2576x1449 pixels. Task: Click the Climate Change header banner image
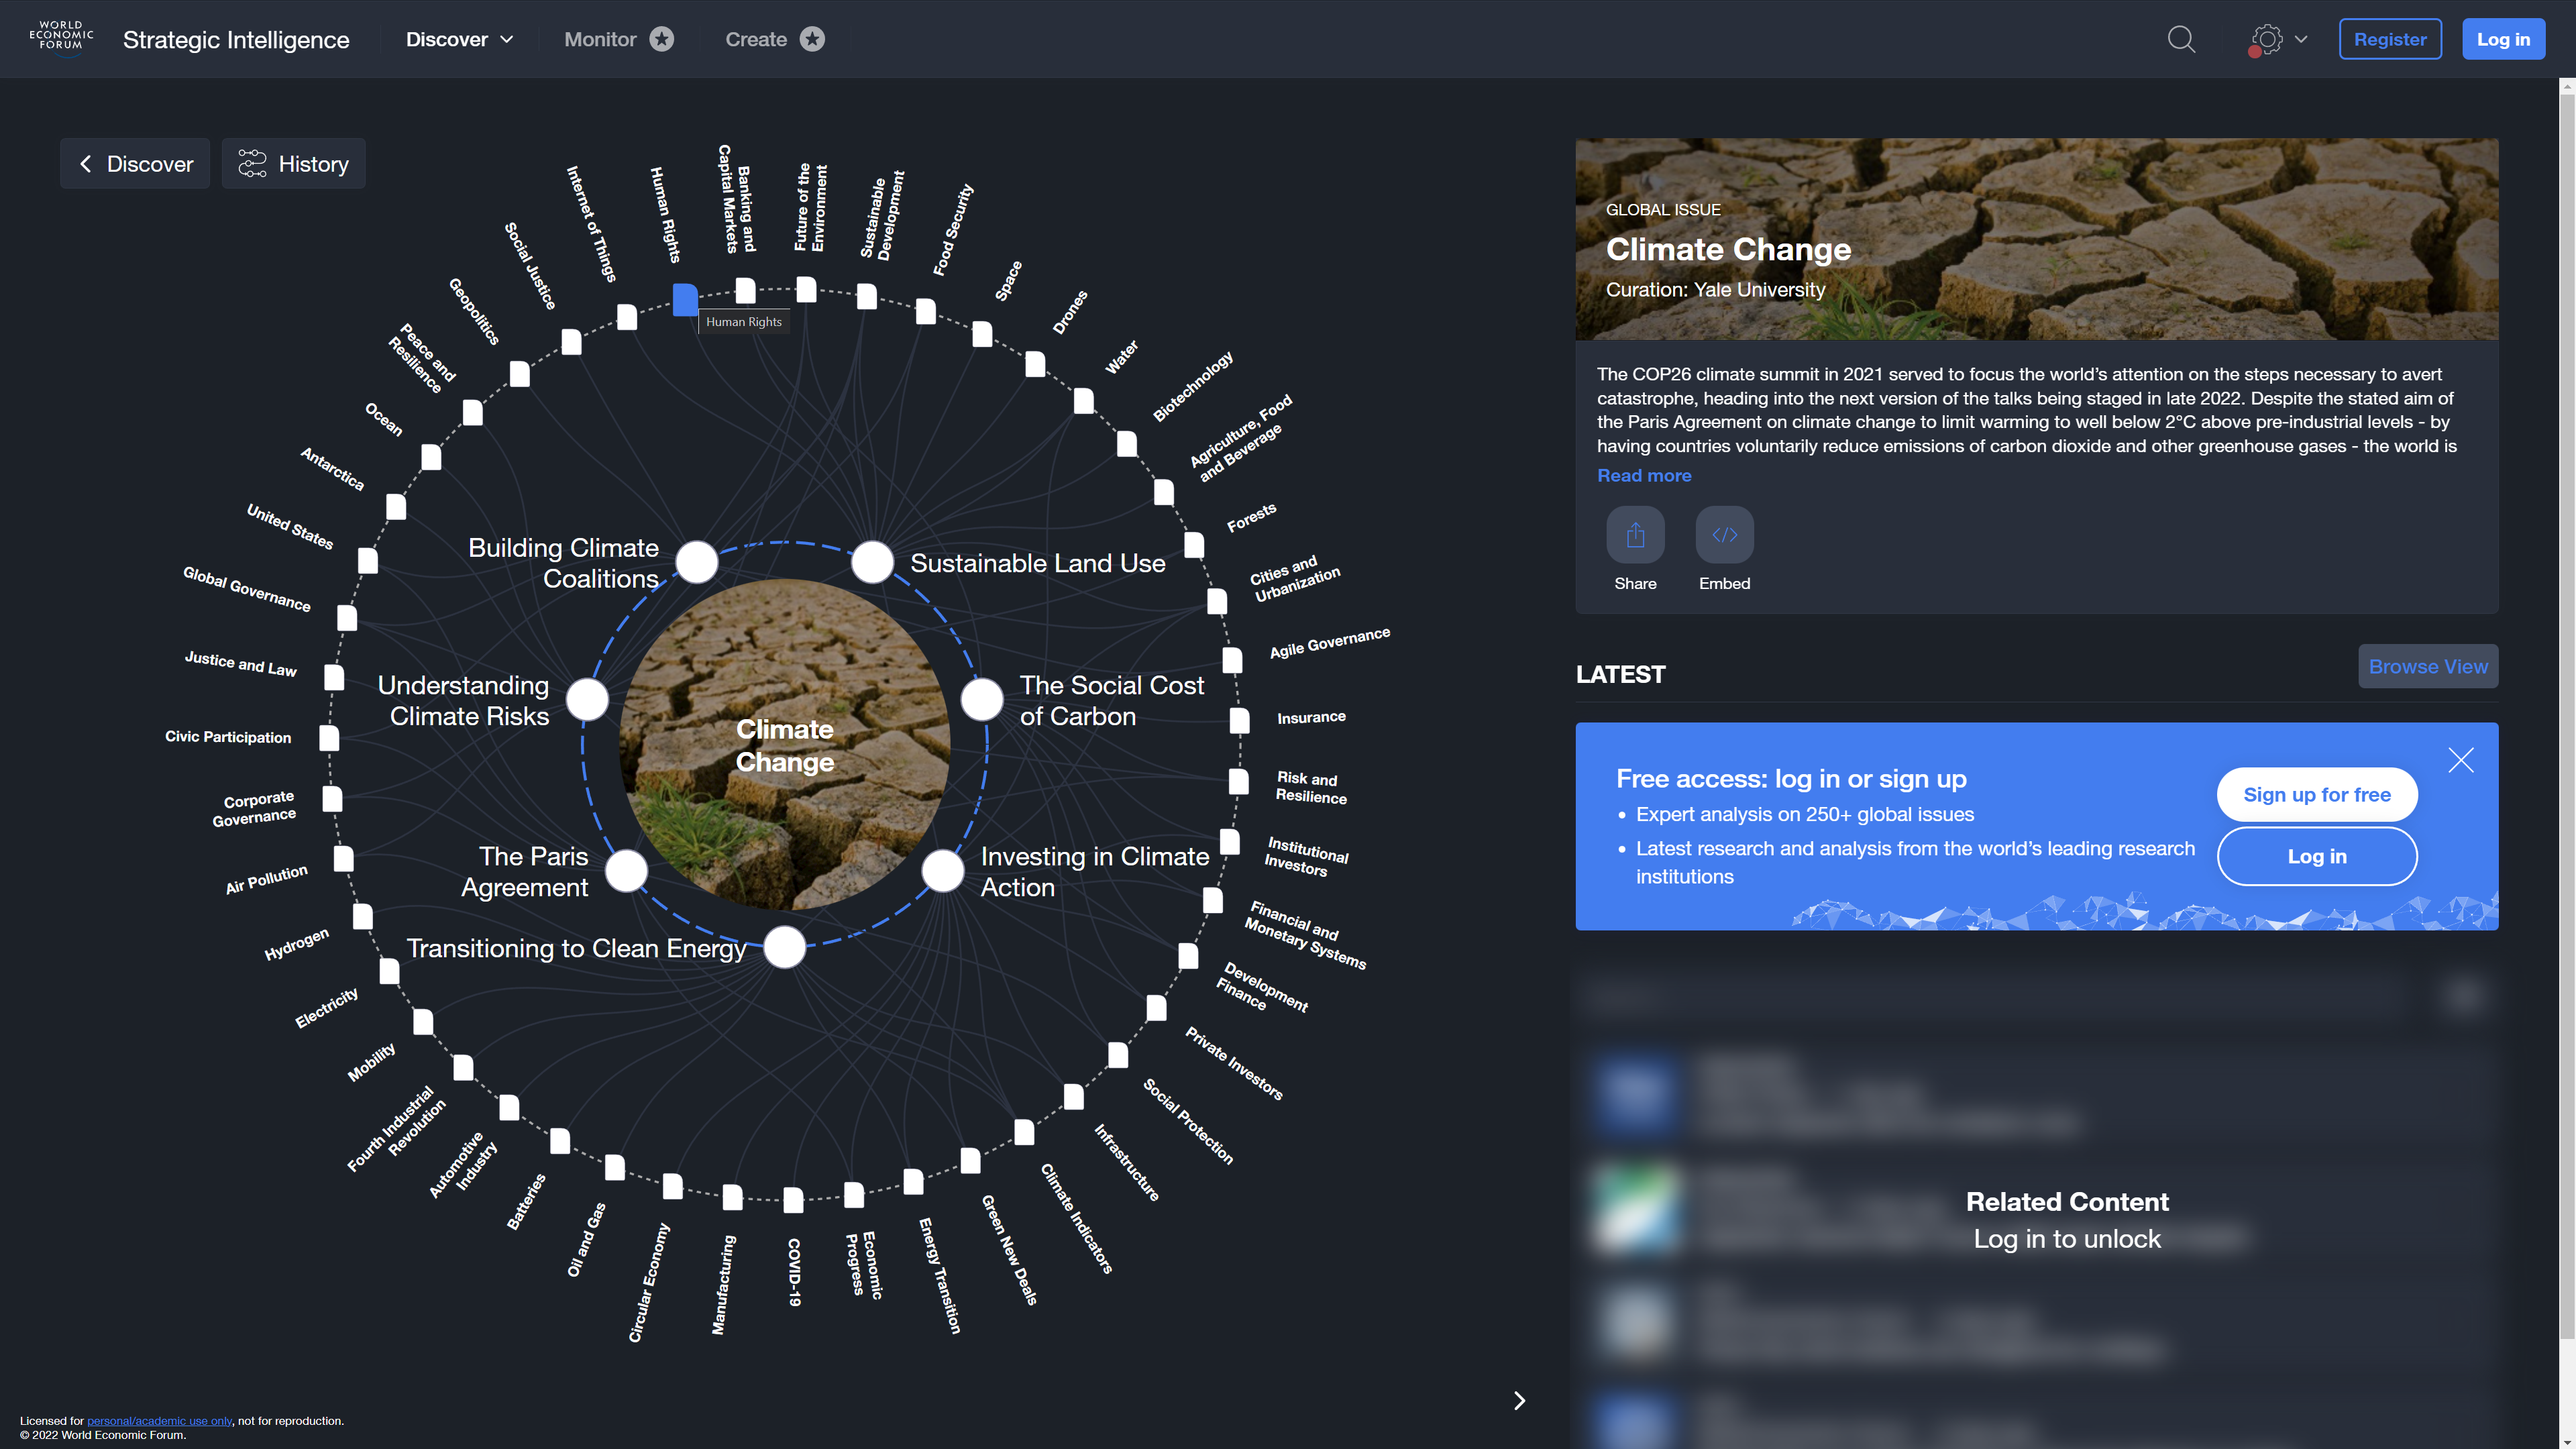2036,239
